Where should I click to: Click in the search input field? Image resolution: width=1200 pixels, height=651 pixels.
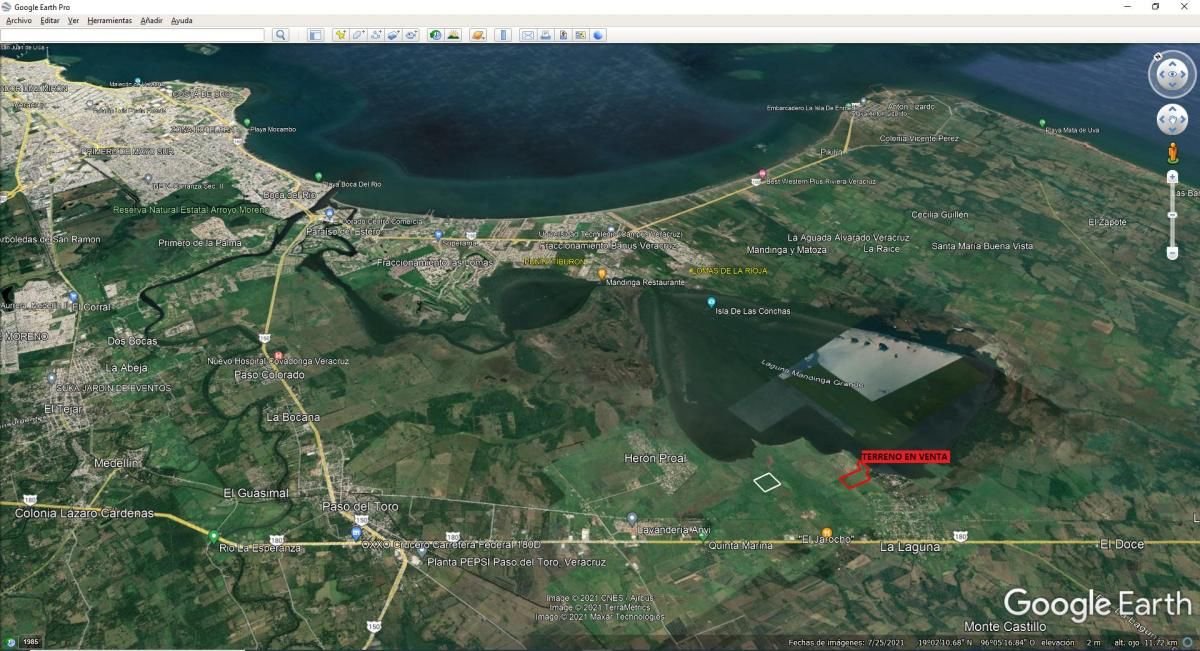[x=132, y=35]
